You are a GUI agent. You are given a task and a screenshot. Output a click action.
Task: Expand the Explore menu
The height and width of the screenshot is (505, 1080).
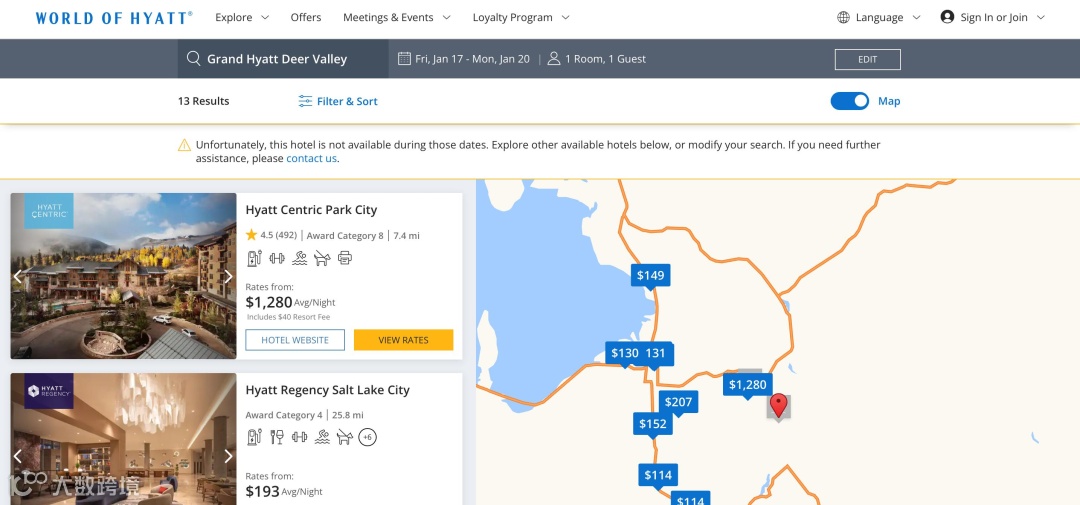[242, 17]
